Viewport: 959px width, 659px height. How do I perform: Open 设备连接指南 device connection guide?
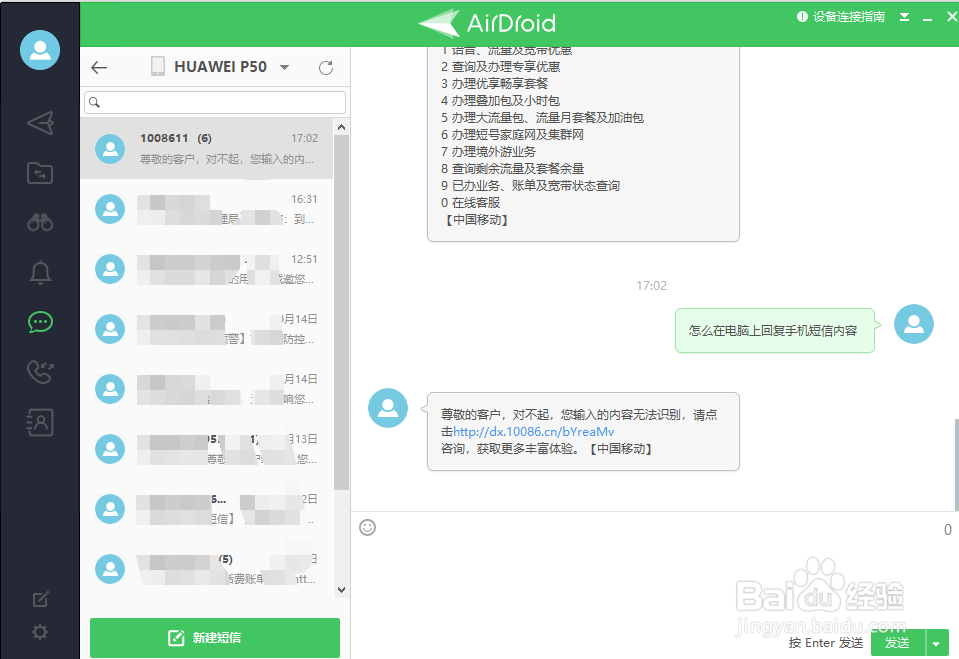[x=841, y=17]
